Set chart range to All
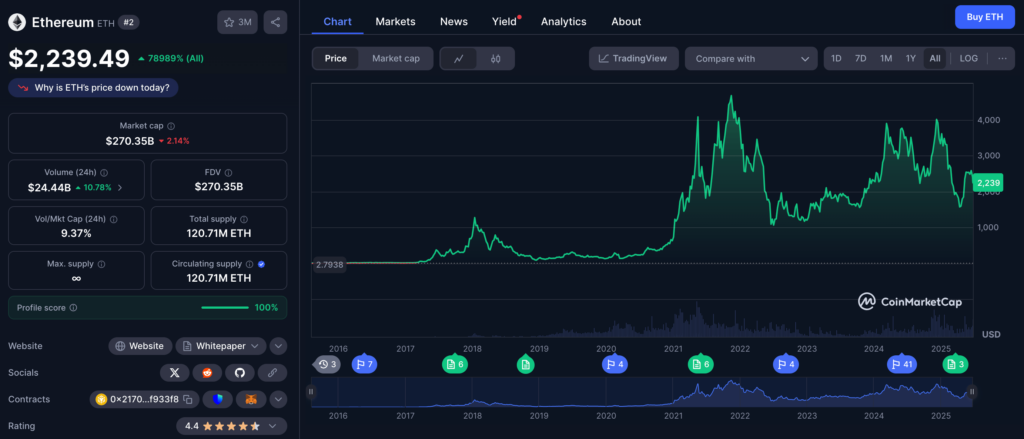The width and height of the screenshot is (1024, 439). point(935,58)
